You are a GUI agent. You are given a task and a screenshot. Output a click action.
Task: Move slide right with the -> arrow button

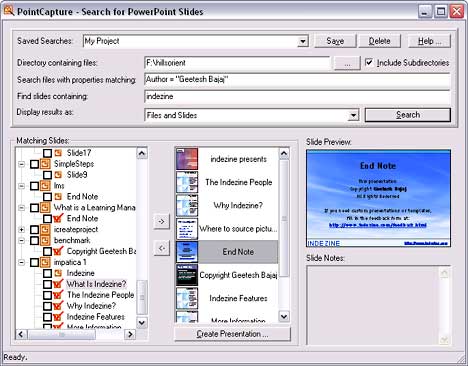(x=162, y=221)
